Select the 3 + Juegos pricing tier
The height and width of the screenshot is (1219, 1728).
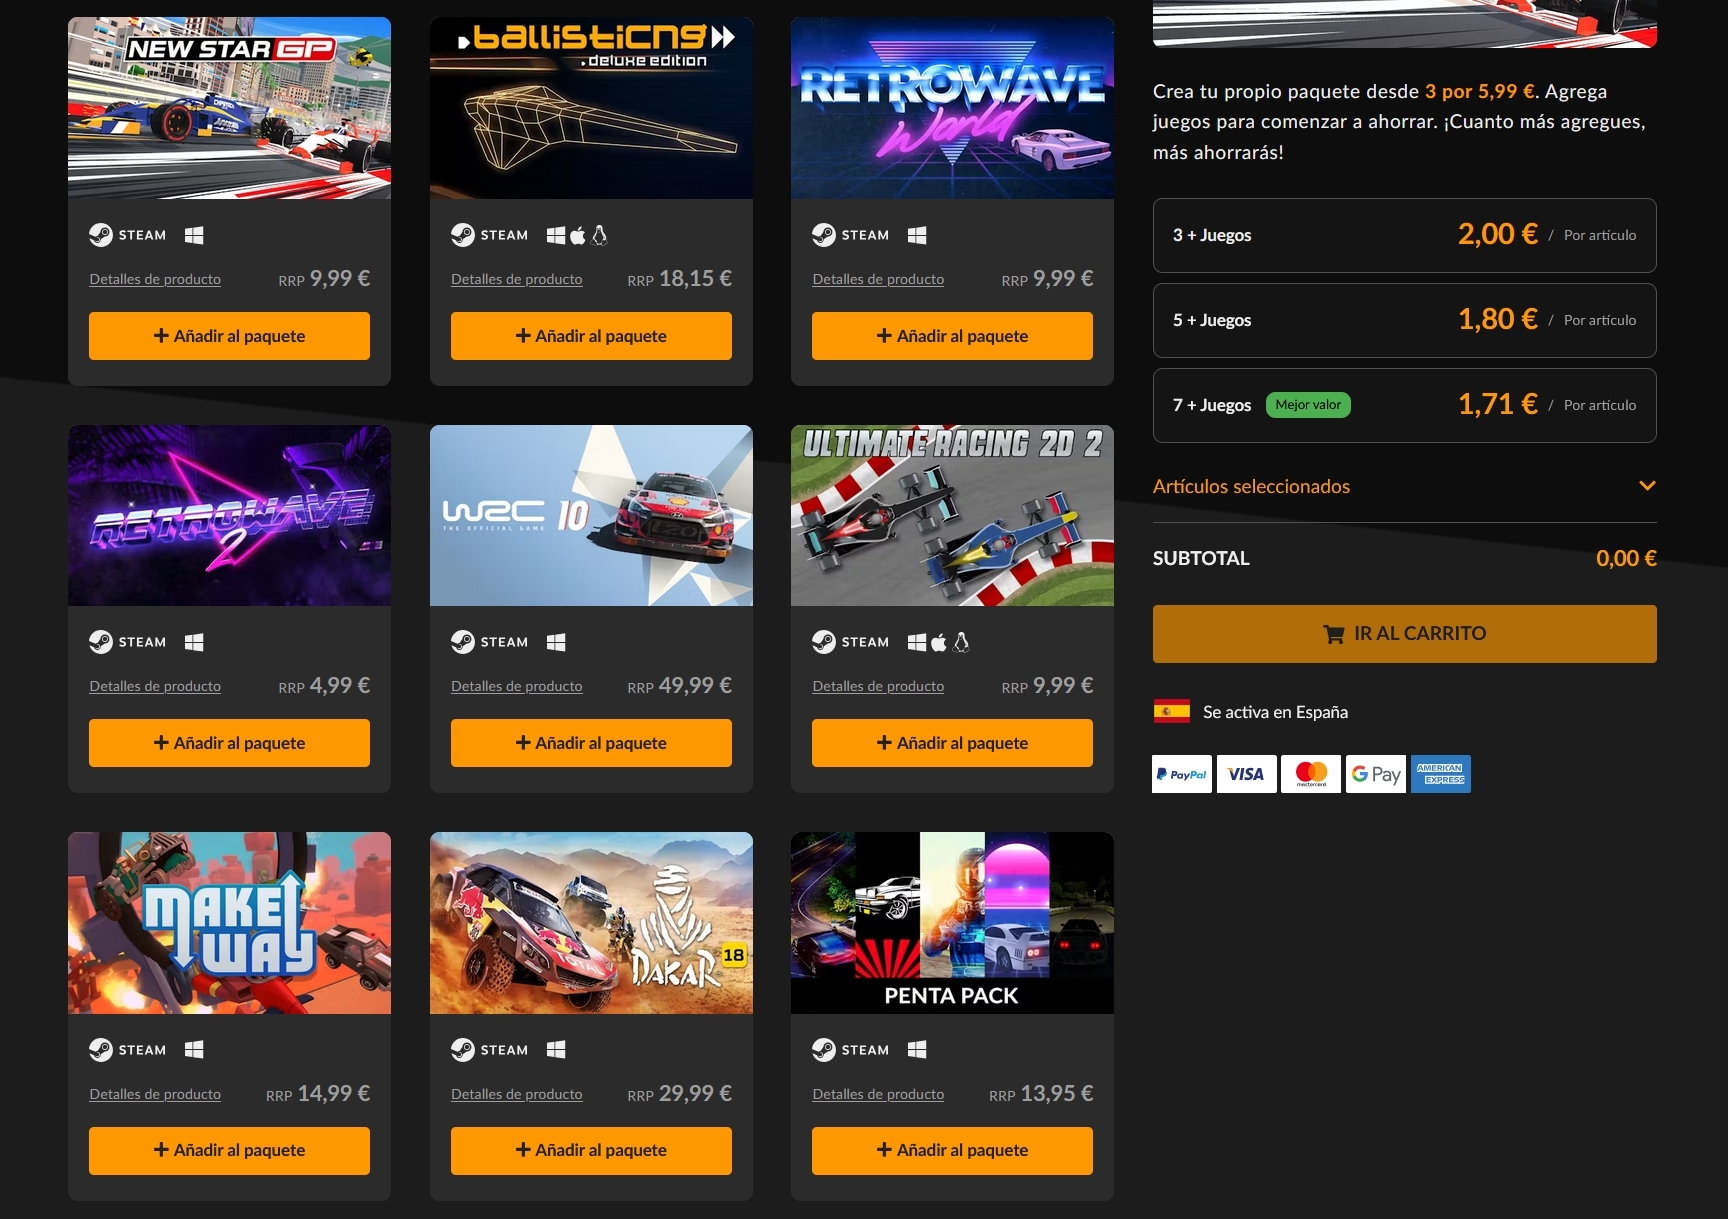point(1404,236)
